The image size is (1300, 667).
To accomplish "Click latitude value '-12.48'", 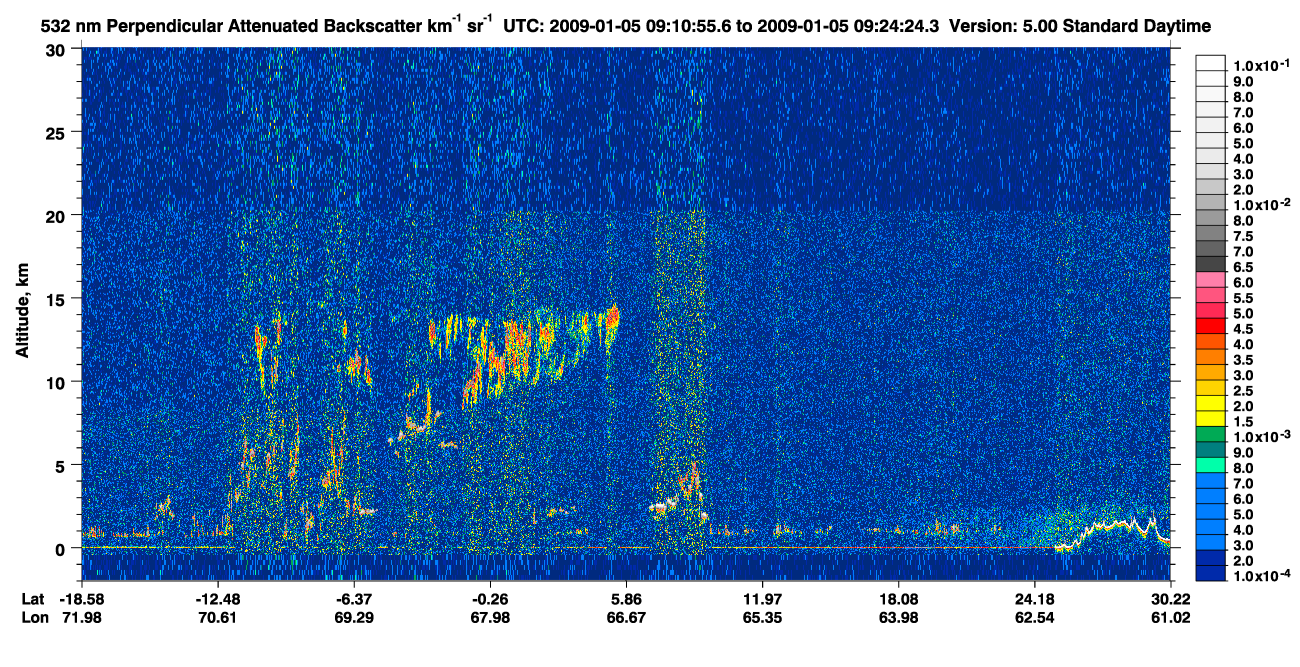I will [218, 600].
